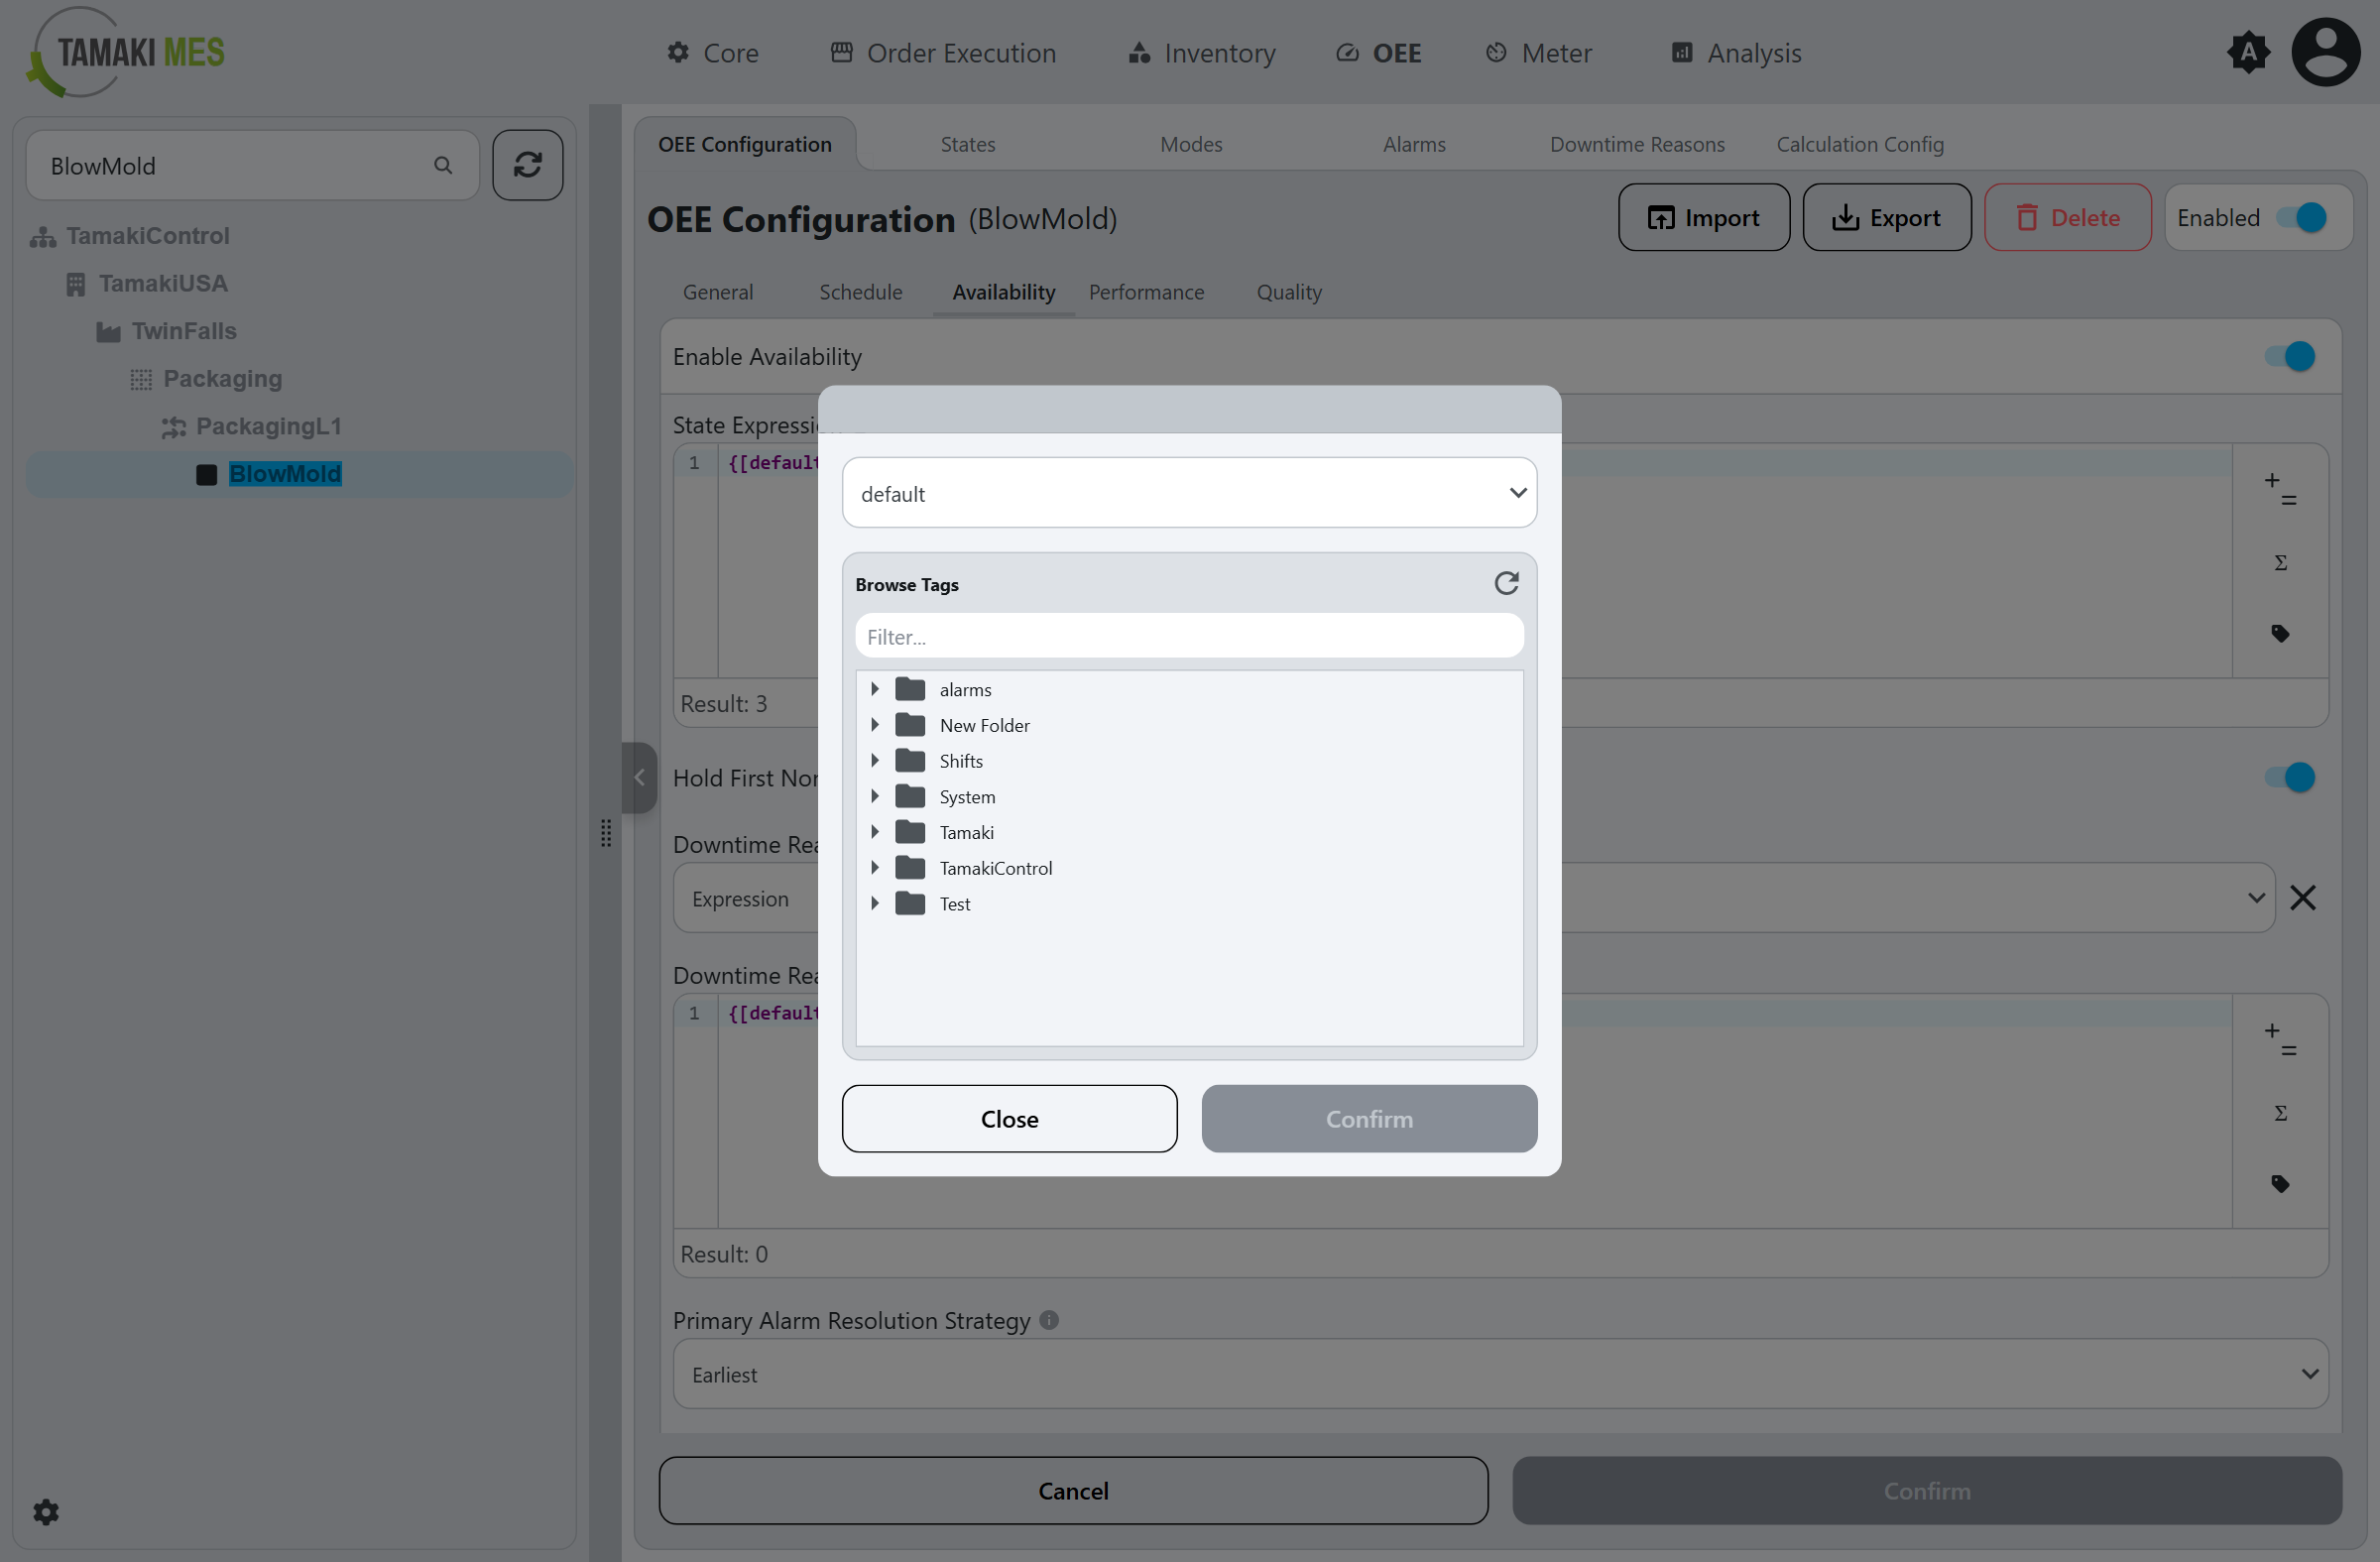Switch to the Downtime Reasons tab

[1637, 144]
